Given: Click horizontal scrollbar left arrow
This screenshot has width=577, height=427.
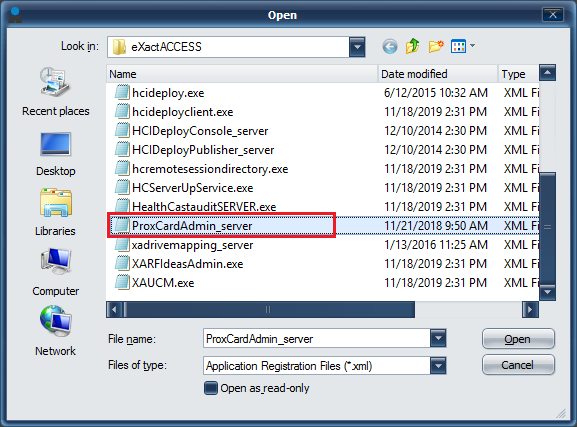Looking at the screenshot, I should click(x=114, y=310).
